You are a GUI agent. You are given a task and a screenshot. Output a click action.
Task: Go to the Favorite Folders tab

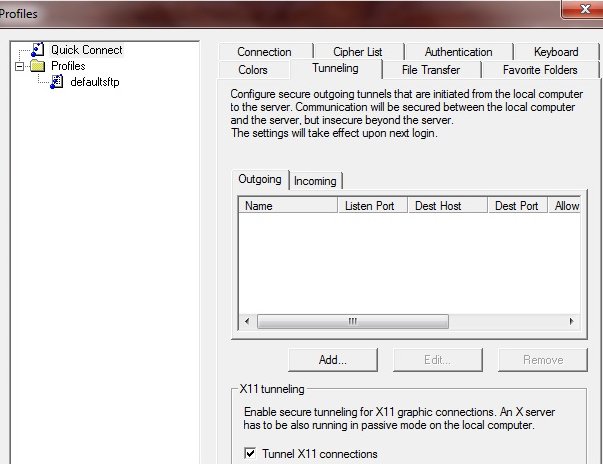540,70
